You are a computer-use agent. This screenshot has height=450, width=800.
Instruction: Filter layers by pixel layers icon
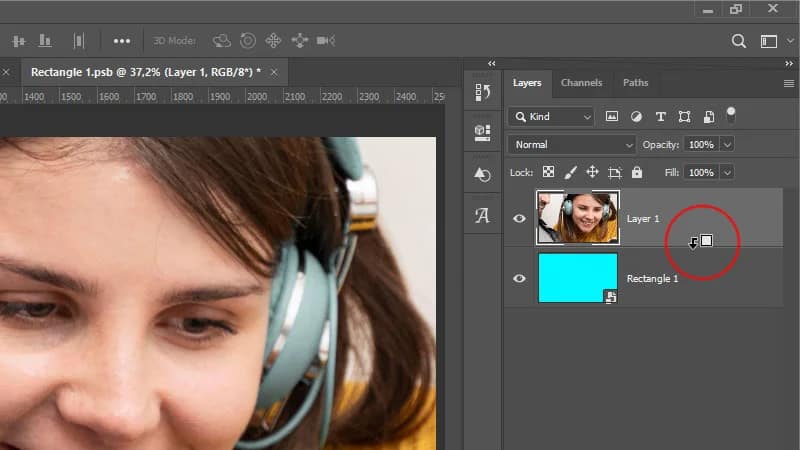611,116
